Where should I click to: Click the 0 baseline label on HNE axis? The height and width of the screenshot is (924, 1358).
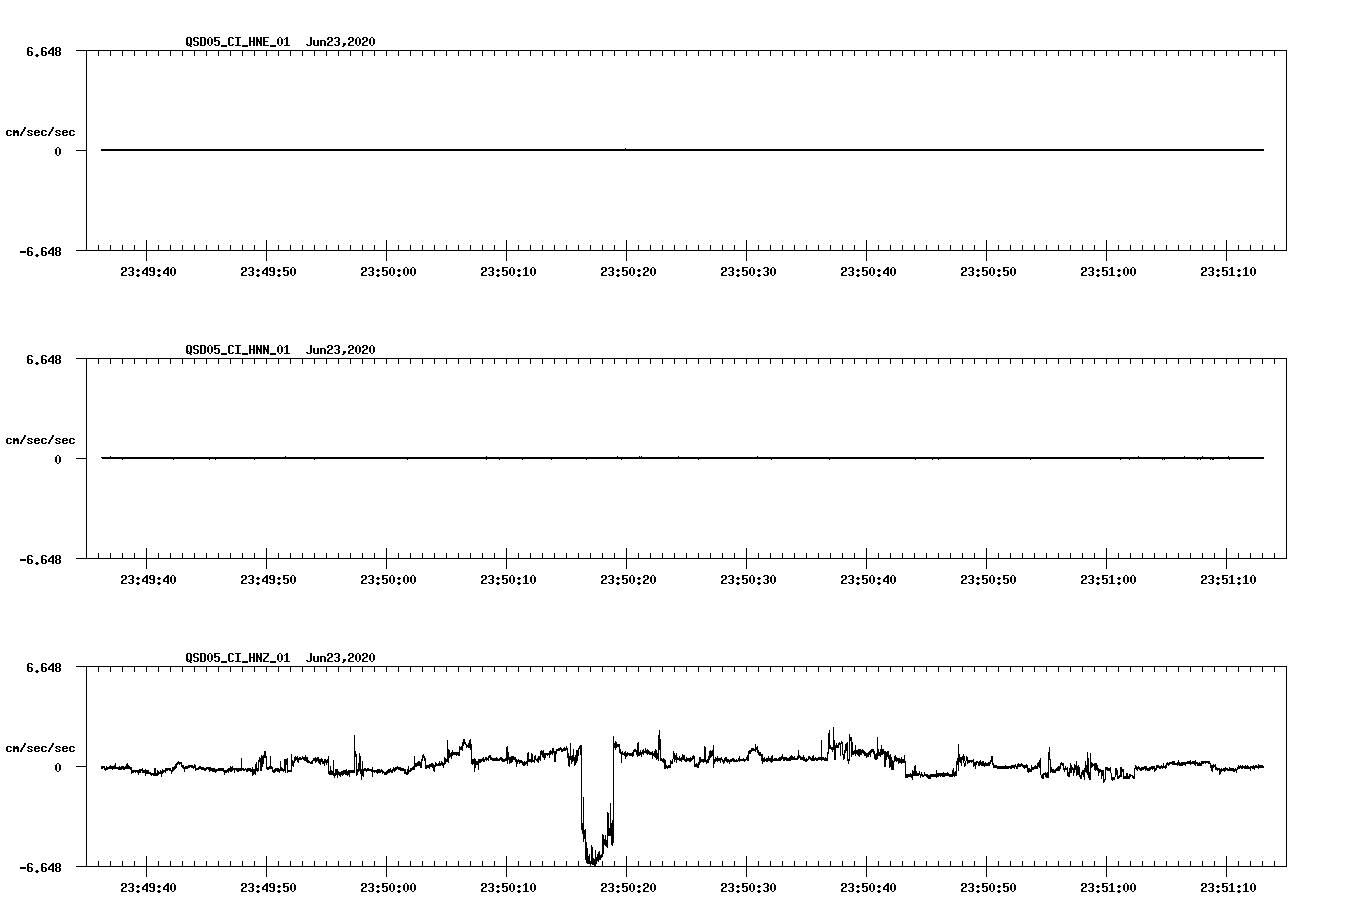tap(58, 152)
